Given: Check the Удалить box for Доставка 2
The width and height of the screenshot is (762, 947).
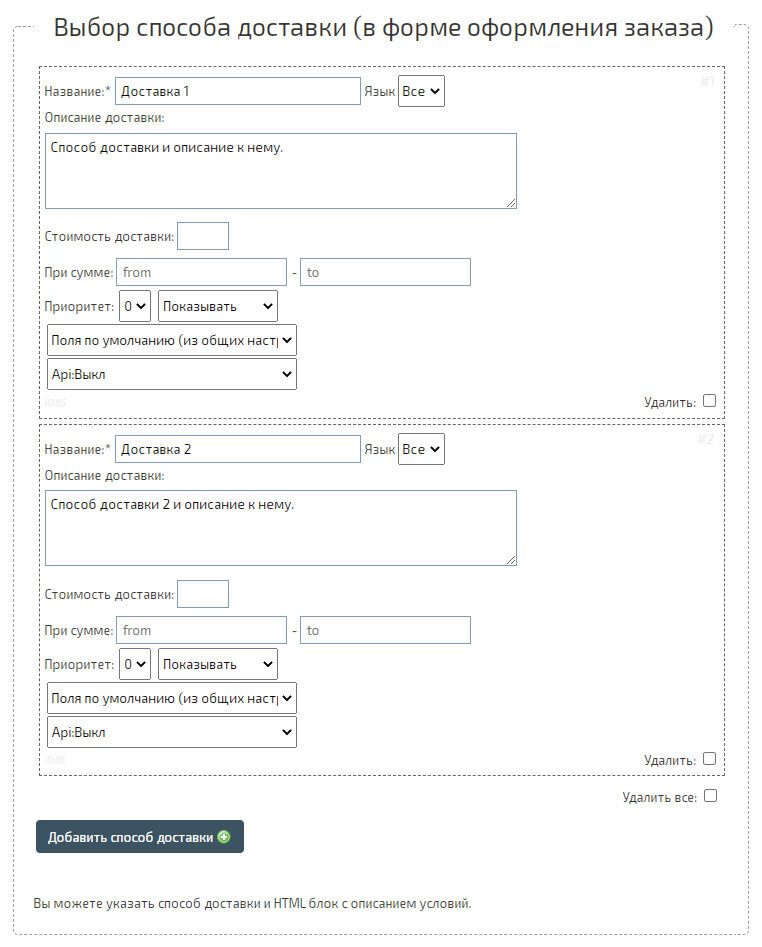Looking at the screenshot, I should pyautogui.click(x=710, y=759).
